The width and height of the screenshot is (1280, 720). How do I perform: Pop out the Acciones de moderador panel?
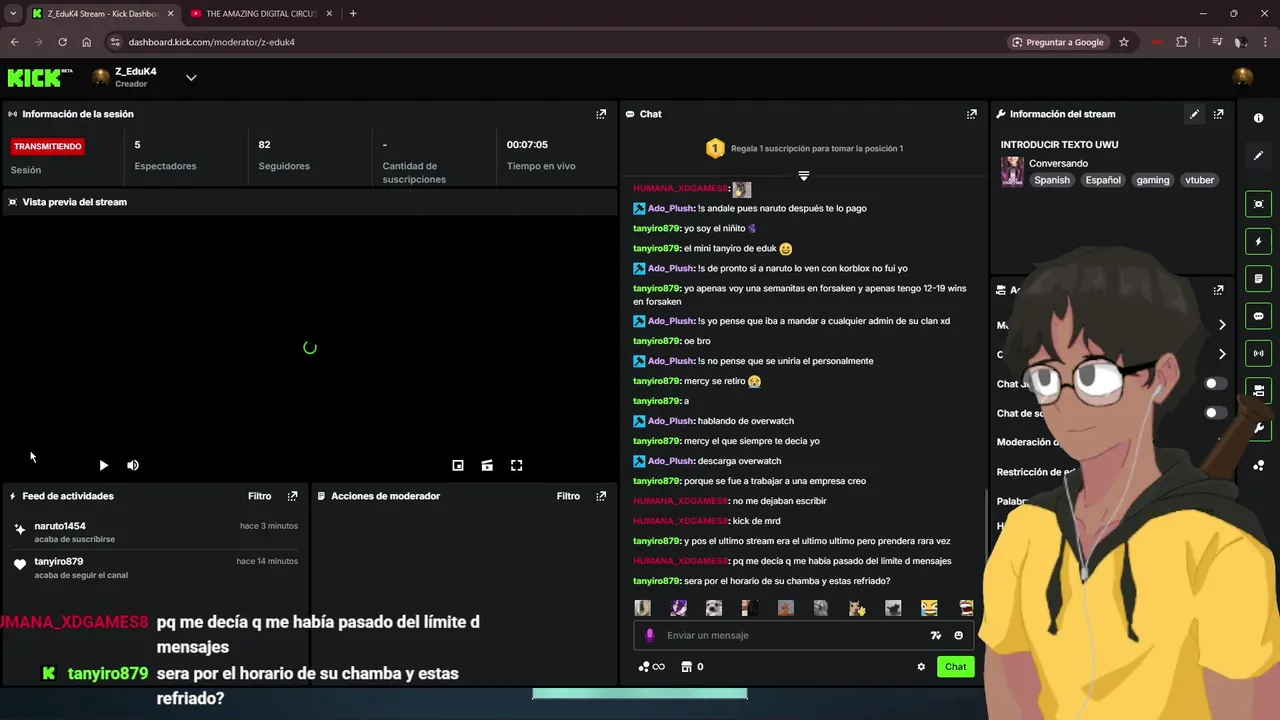[601, 496]
